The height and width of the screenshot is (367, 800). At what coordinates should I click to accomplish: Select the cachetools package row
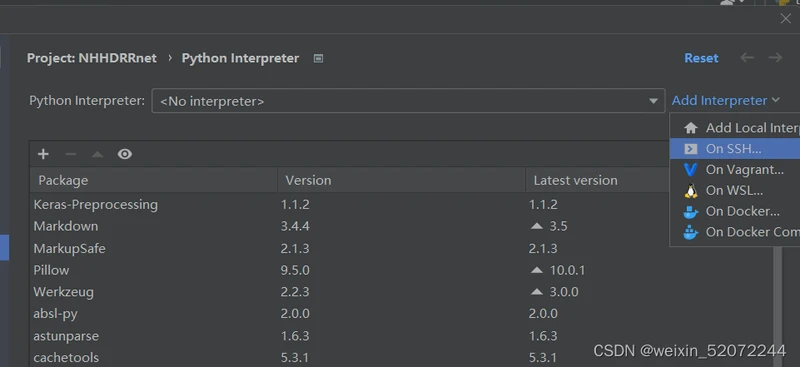pyautogui.click(x=401, y=357)
